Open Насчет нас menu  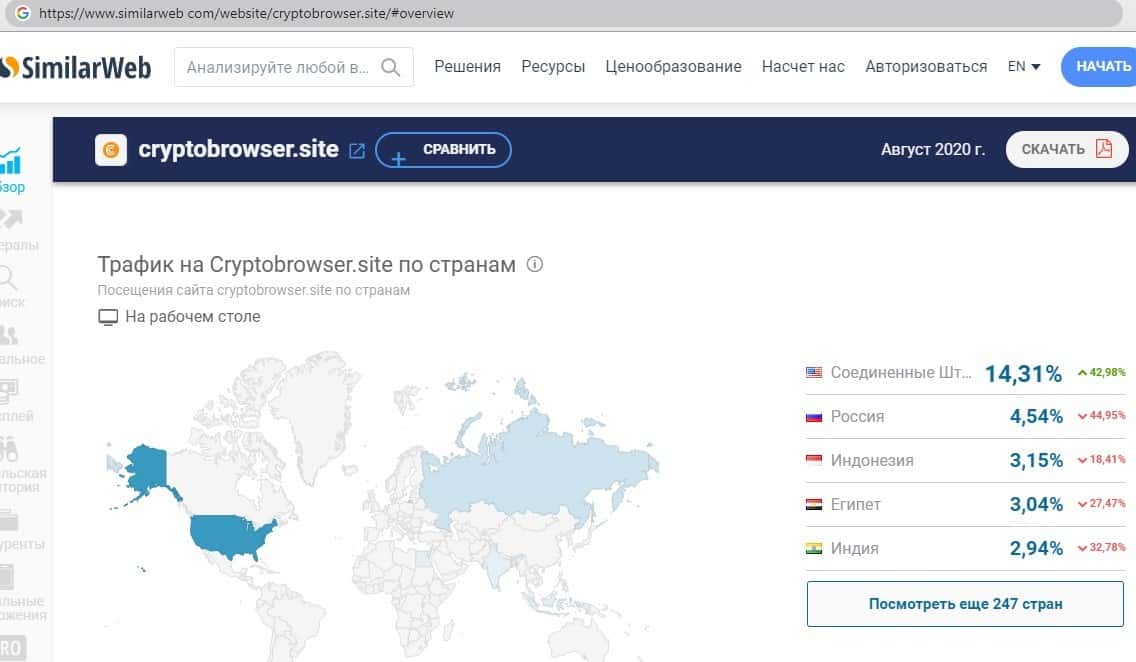803,67
